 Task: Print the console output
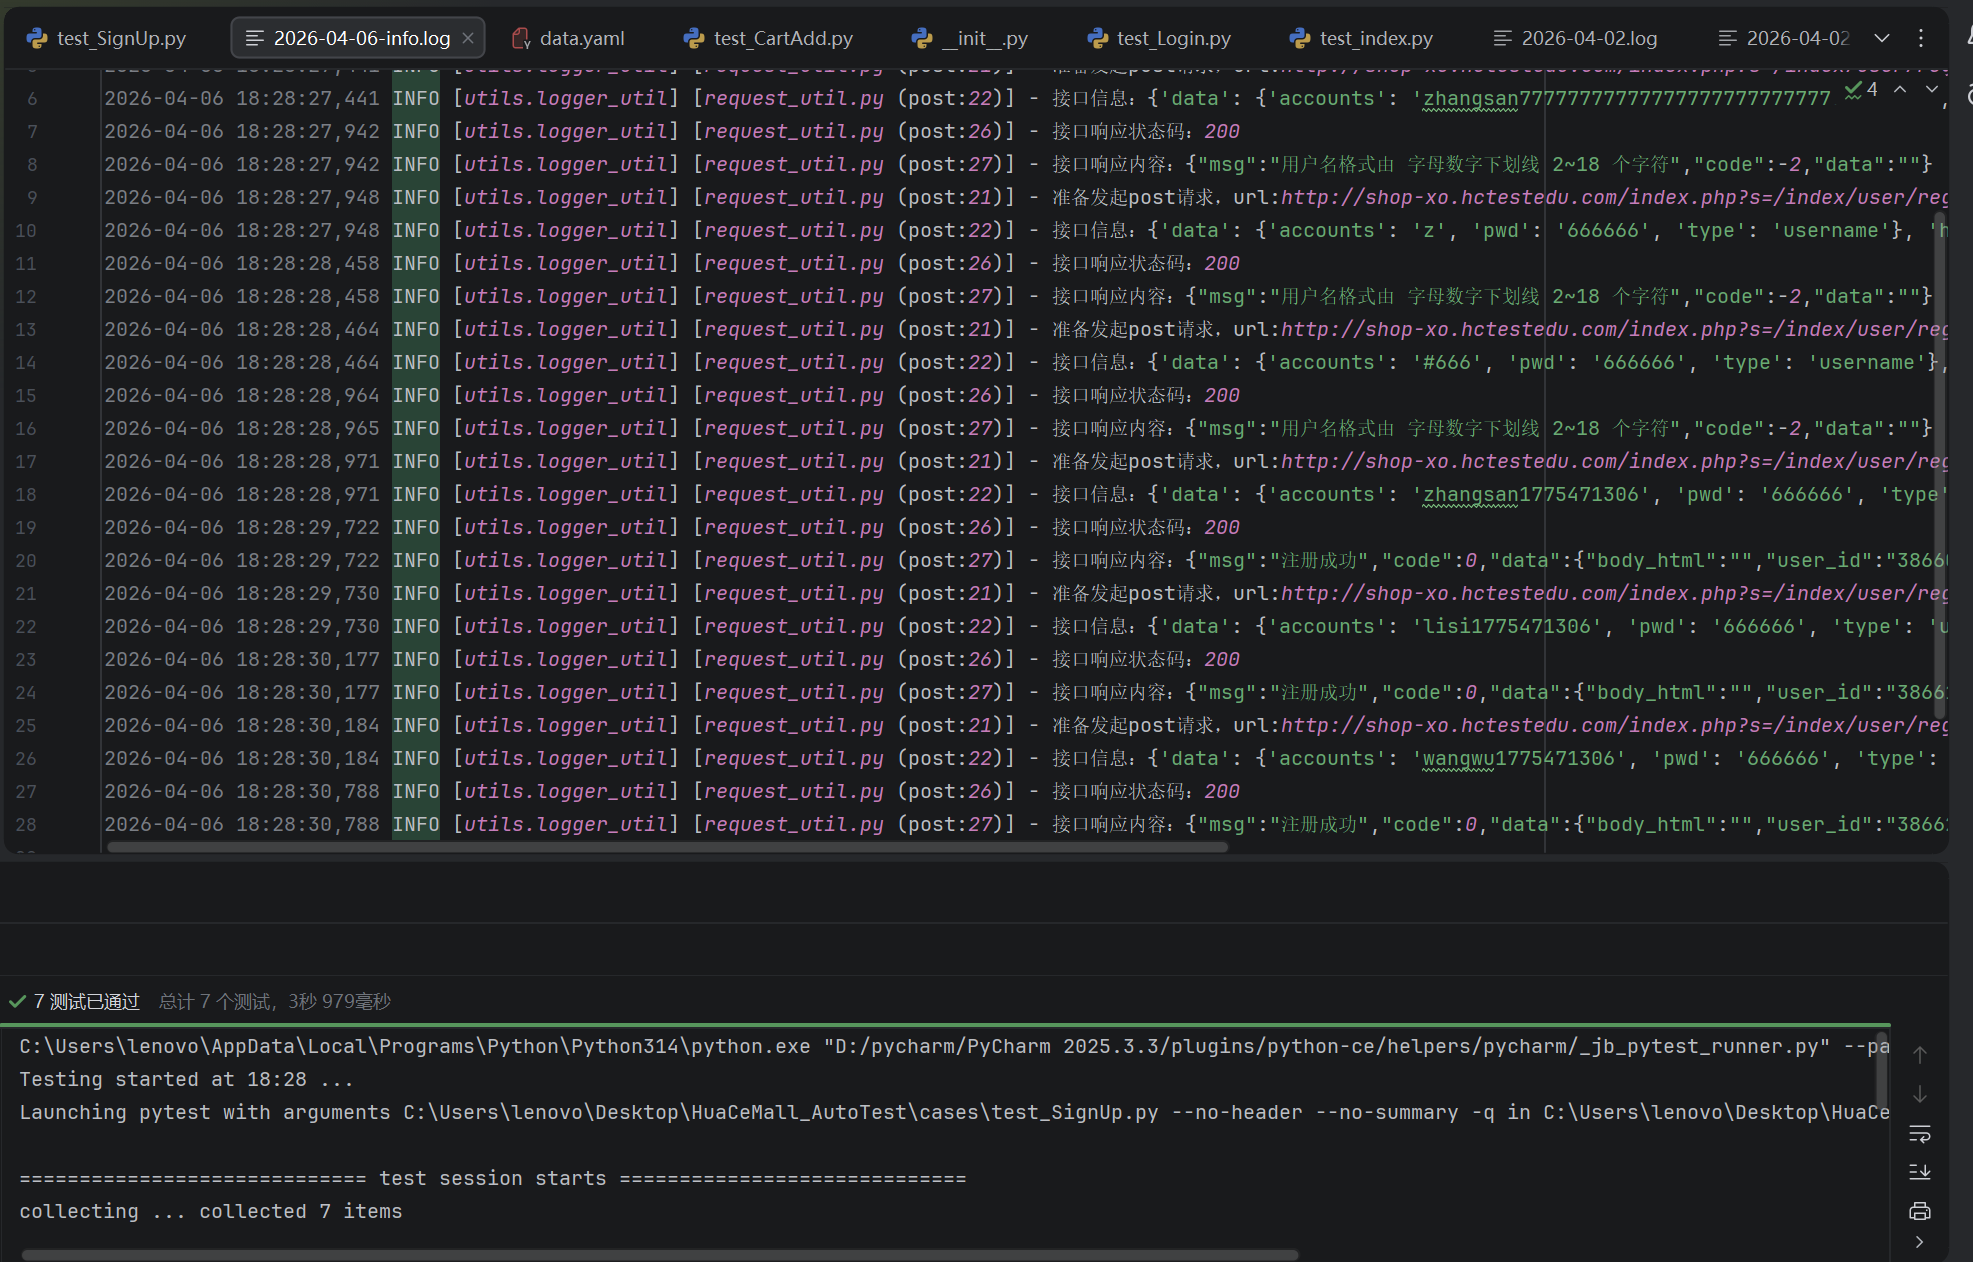(x=1919, y=1212)
